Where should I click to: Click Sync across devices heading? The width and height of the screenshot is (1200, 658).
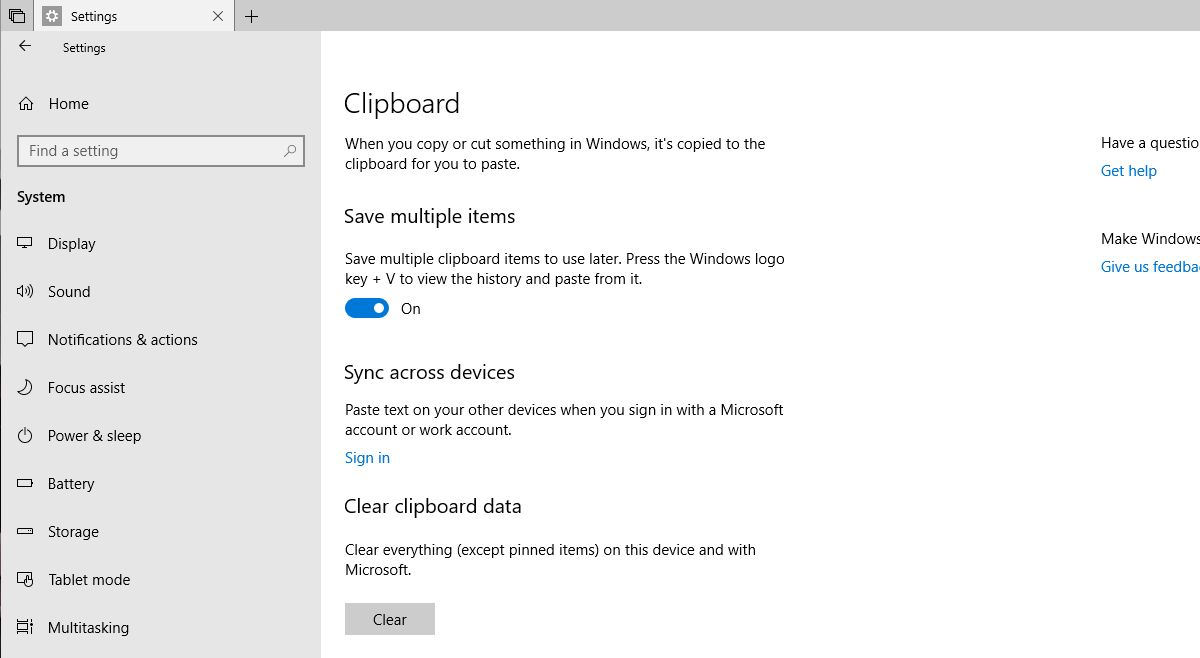tap(429, 372)
